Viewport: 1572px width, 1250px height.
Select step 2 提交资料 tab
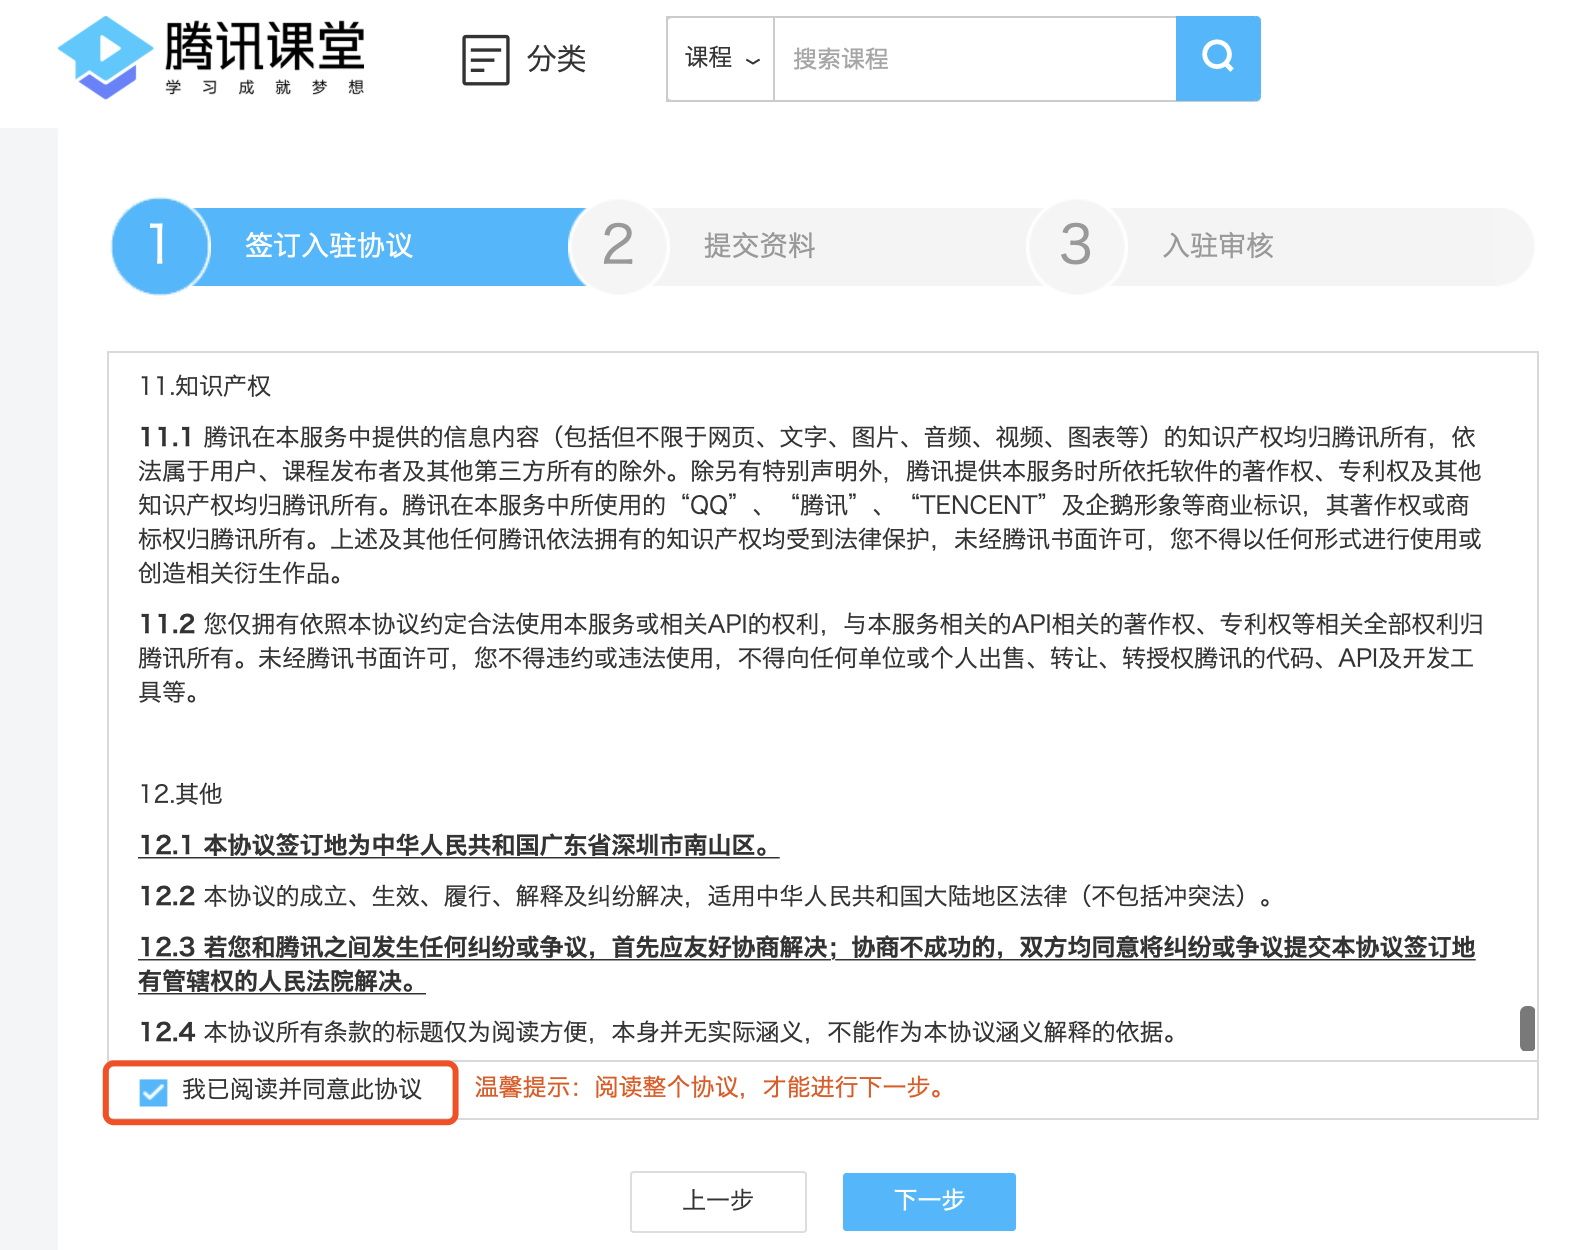808,246
